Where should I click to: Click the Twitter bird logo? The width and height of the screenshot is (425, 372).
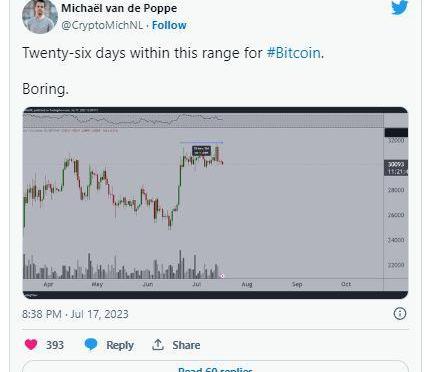click(400, 7)
